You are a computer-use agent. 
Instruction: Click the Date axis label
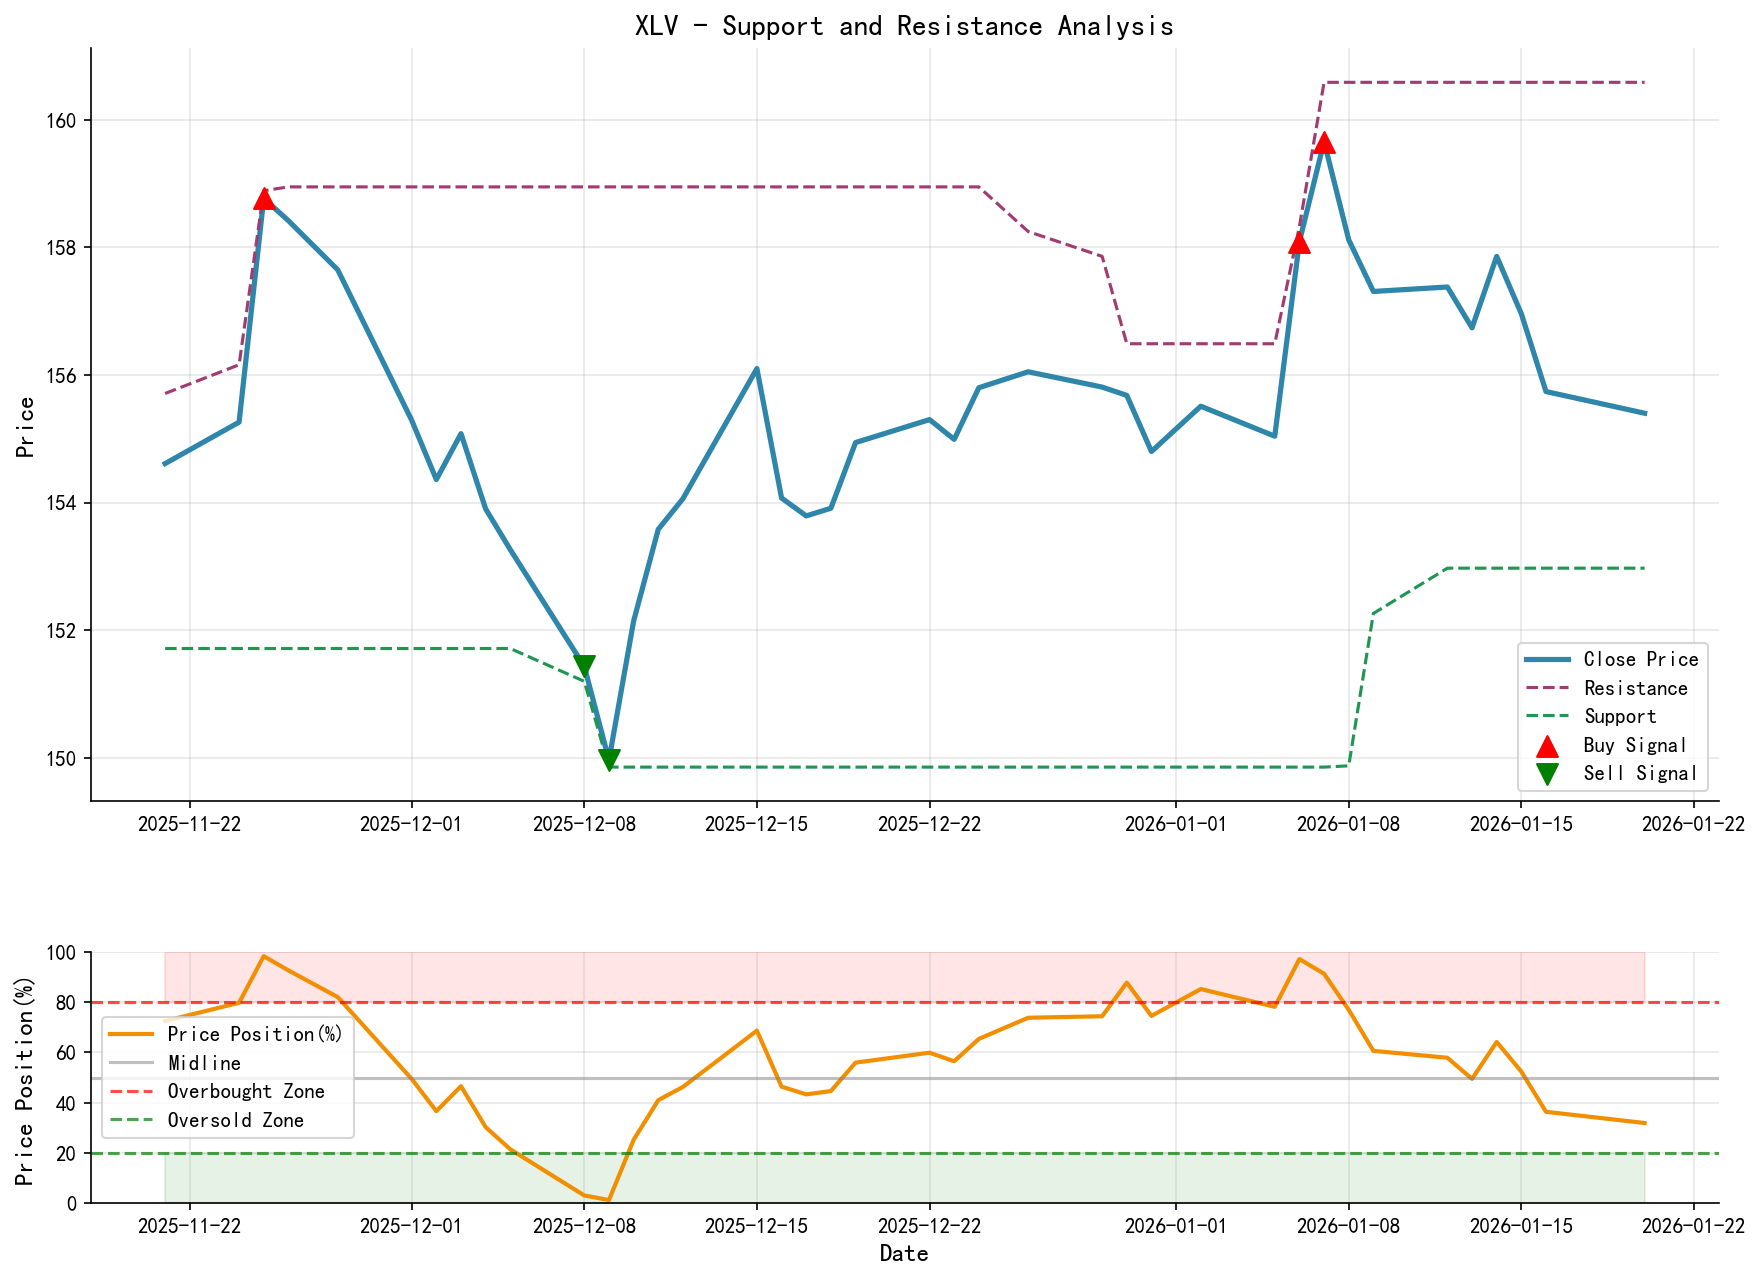coord(905,1252)
